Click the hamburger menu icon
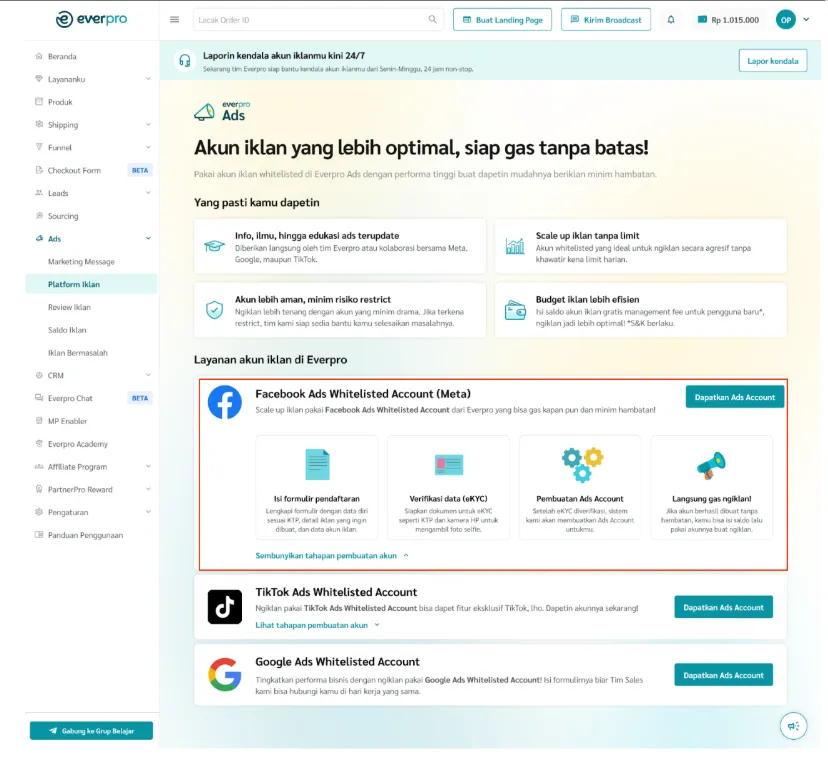The height and width of the screenshot is (759, 828). (175, 20)
